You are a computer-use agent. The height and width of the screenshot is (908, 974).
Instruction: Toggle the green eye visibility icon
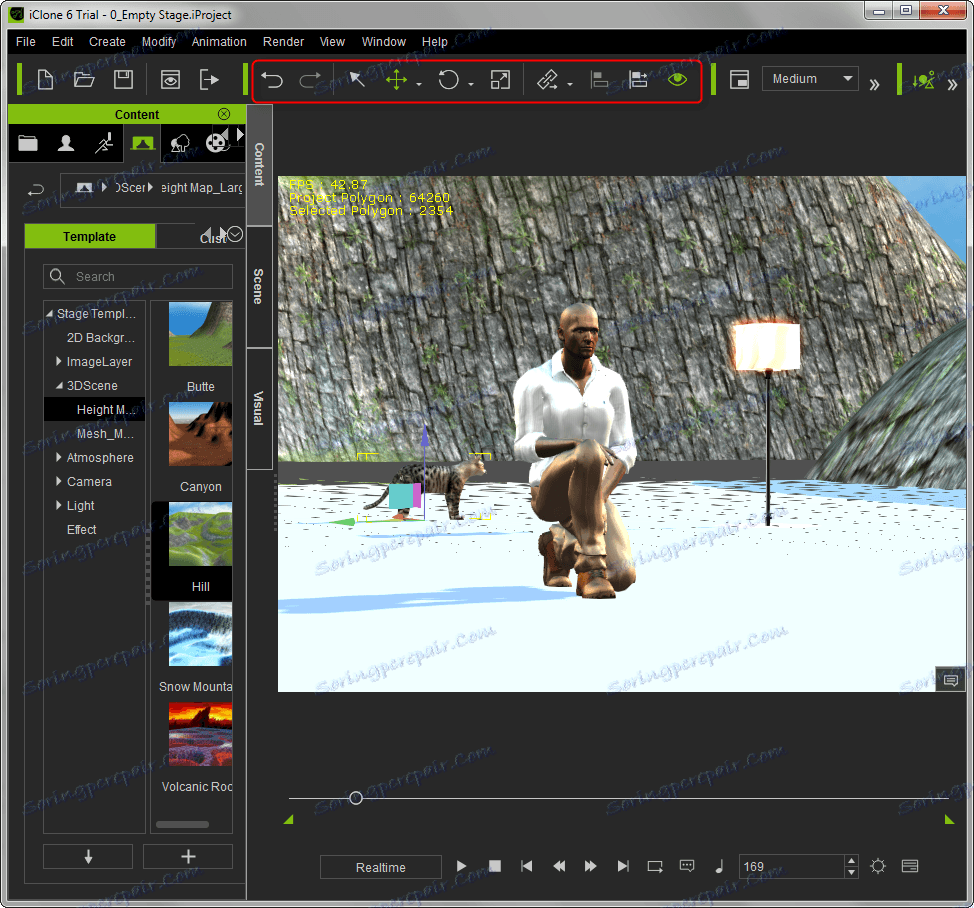(x=678, y=80)
